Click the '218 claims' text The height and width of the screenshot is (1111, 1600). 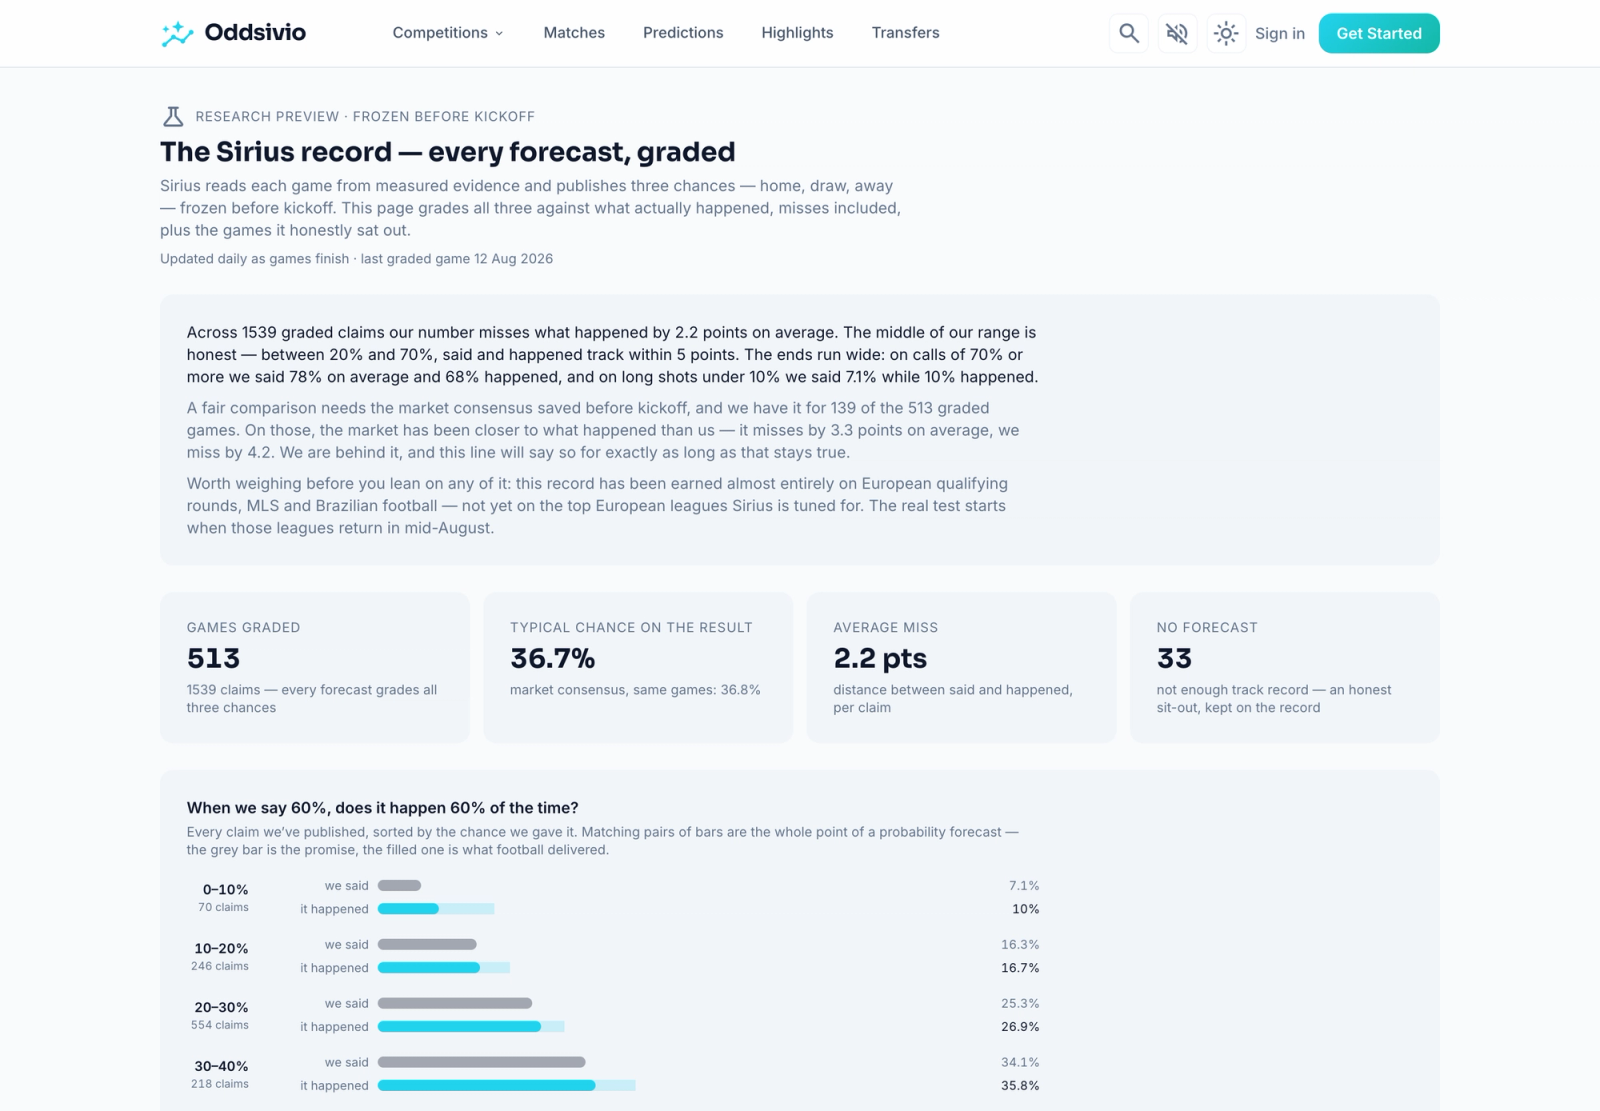point(220,1084)
